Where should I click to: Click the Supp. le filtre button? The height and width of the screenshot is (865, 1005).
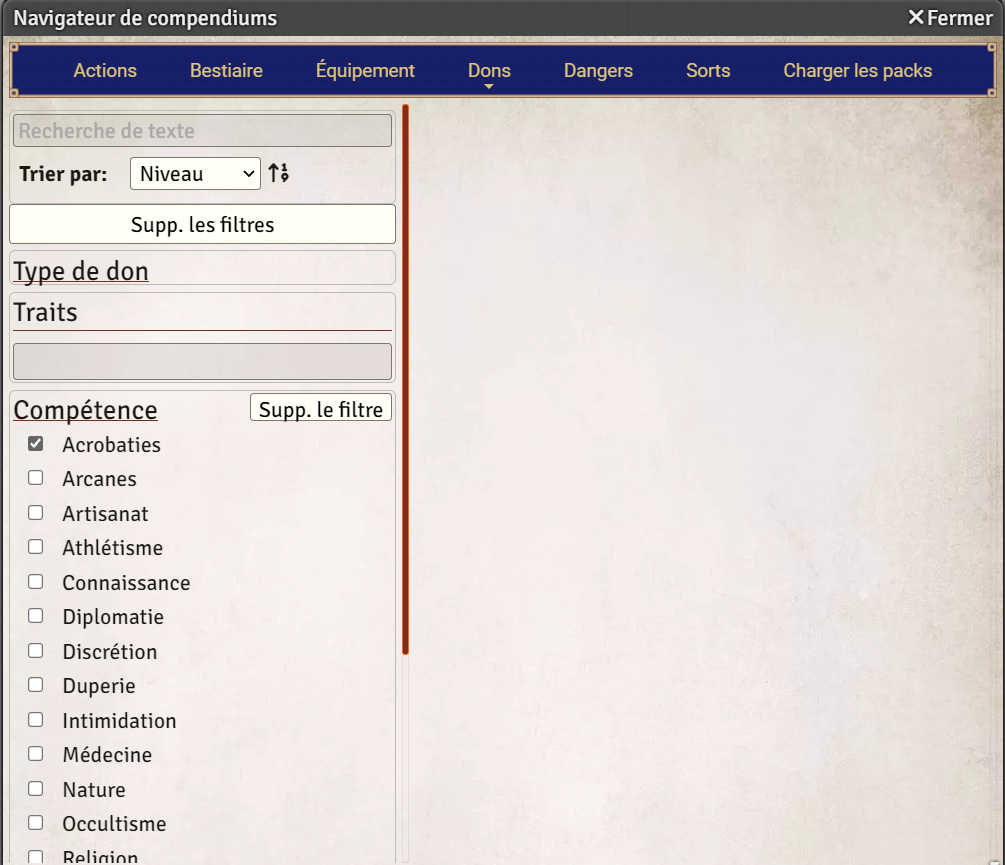pyautogui.click(x=320, y=407)
